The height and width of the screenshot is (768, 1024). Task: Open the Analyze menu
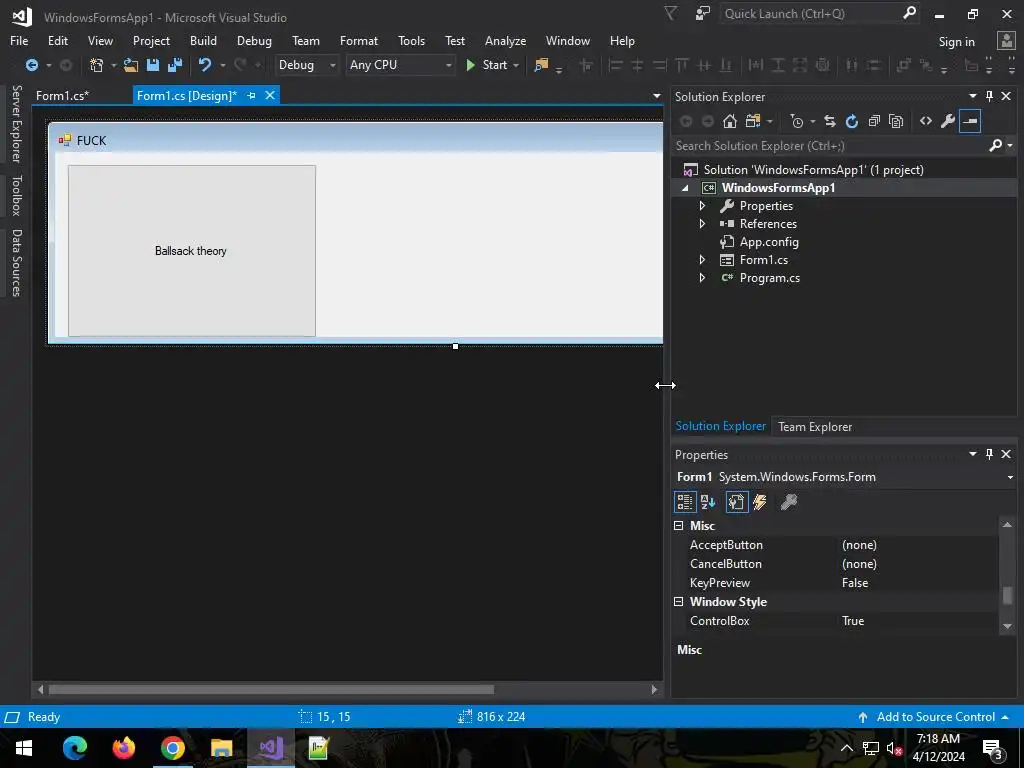(x=505, y=40)
